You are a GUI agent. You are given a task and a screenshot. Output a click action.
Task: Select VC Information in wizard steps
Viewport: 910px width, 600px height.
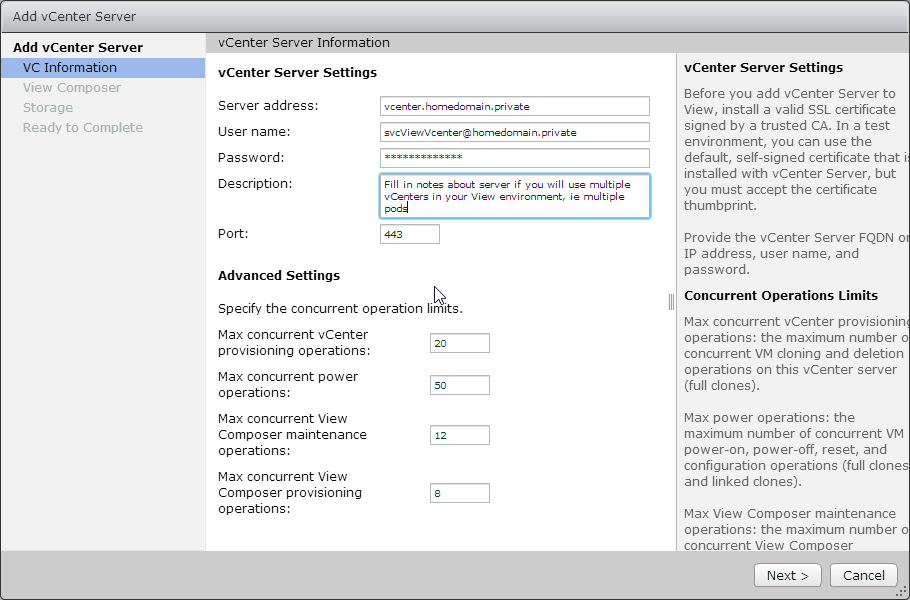click(70, 68)
